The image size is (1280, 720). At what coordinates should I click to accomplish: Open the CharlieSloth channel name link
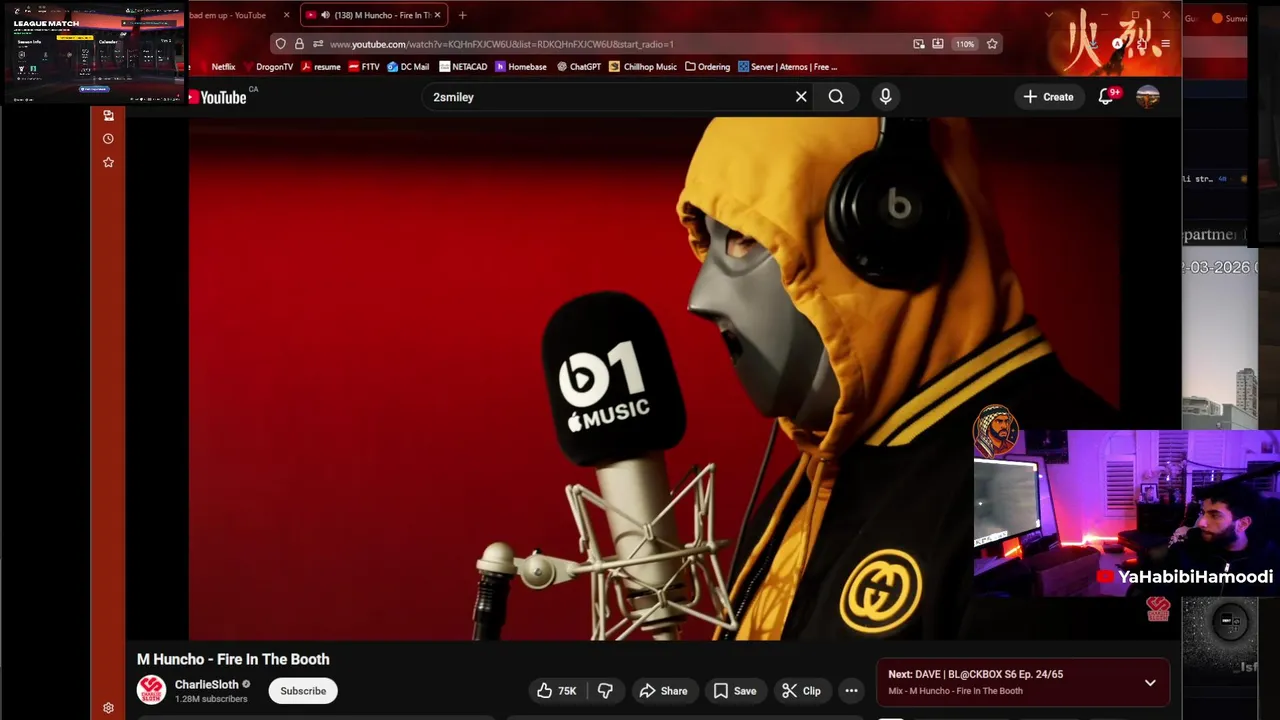[x=207, y=685]
